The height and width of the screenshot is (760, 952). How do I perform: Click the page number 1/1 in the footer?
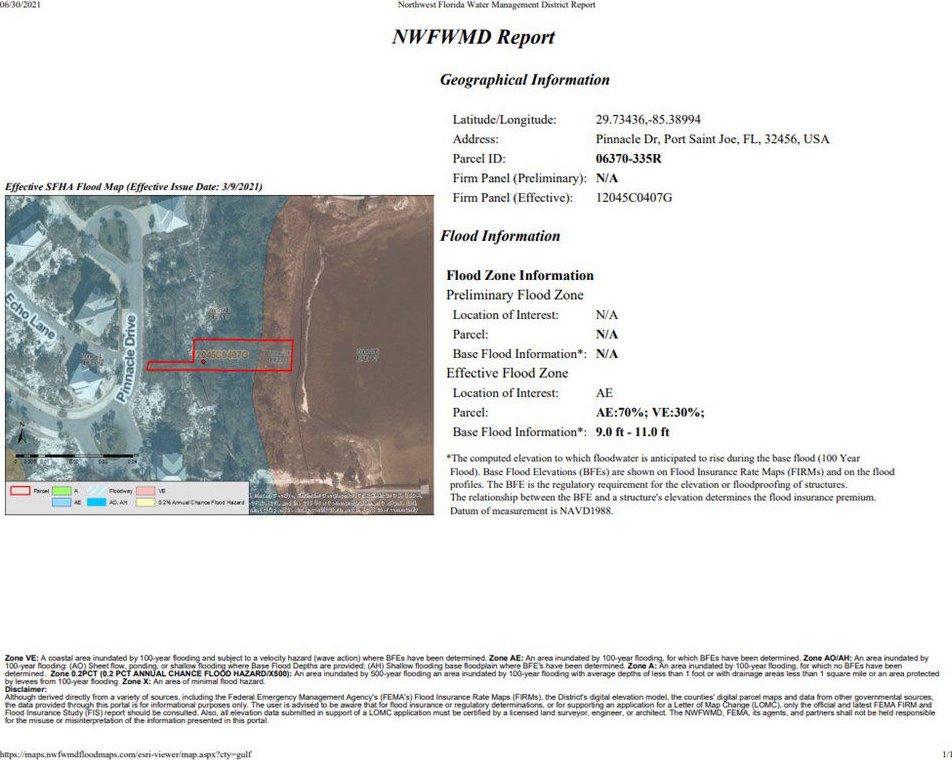947,754
